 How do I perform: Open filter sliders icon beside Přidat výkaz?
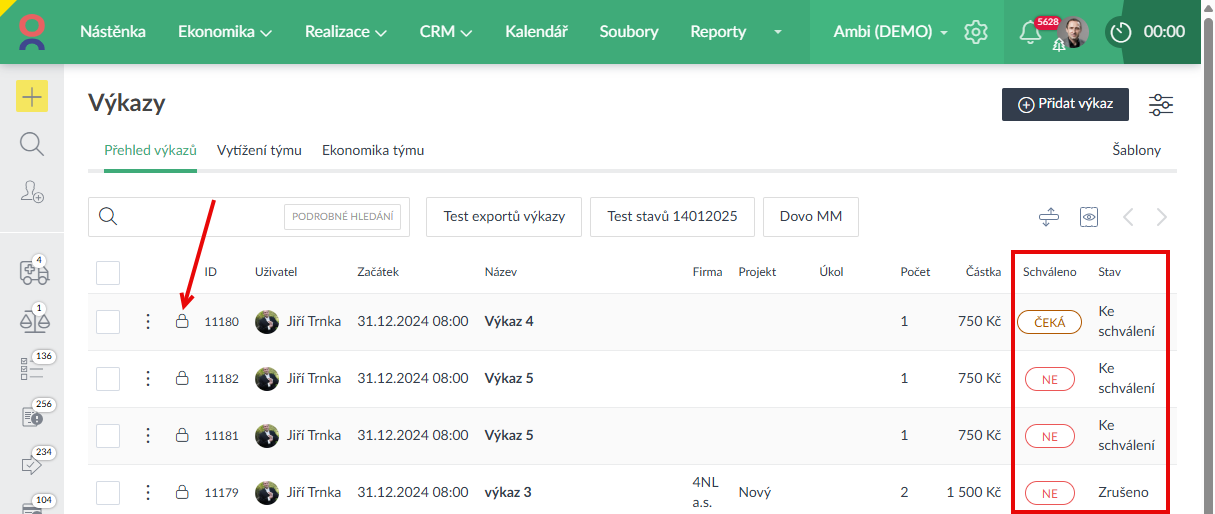tap(1161, 105)
